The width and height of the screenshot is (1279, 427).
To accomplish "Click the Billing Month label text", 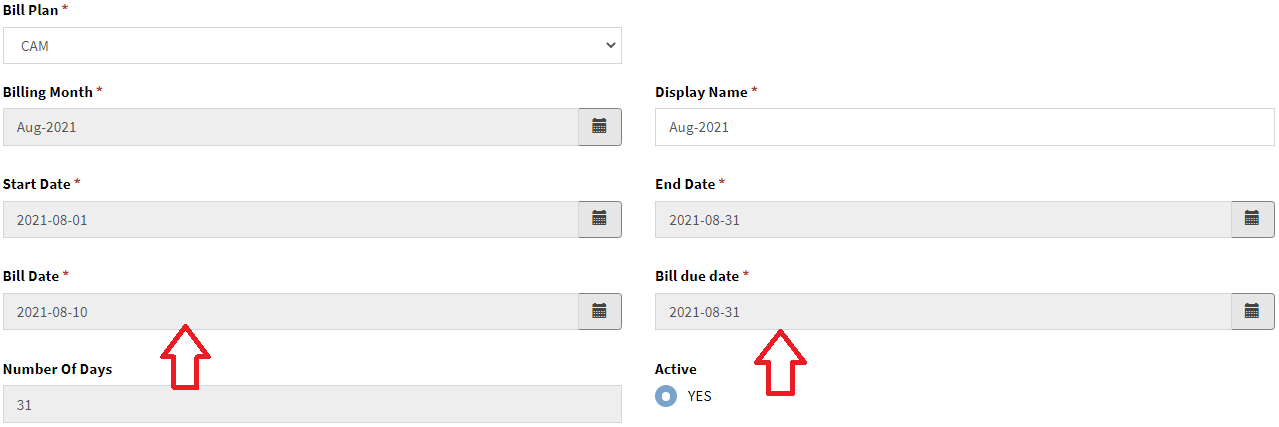I will [47, 92].
